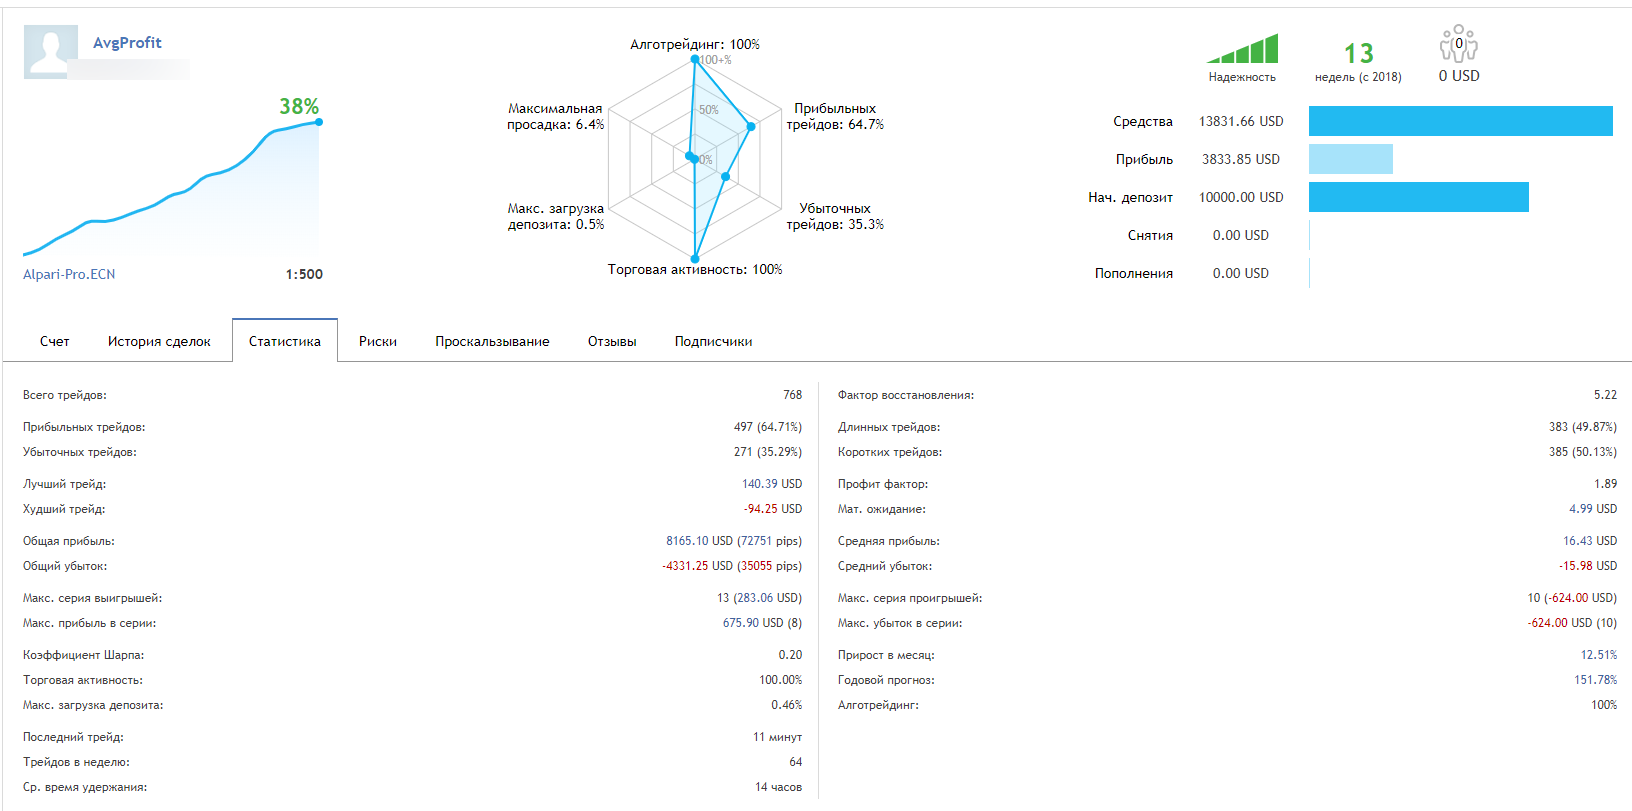Open the Счет tab

point(55,341)
